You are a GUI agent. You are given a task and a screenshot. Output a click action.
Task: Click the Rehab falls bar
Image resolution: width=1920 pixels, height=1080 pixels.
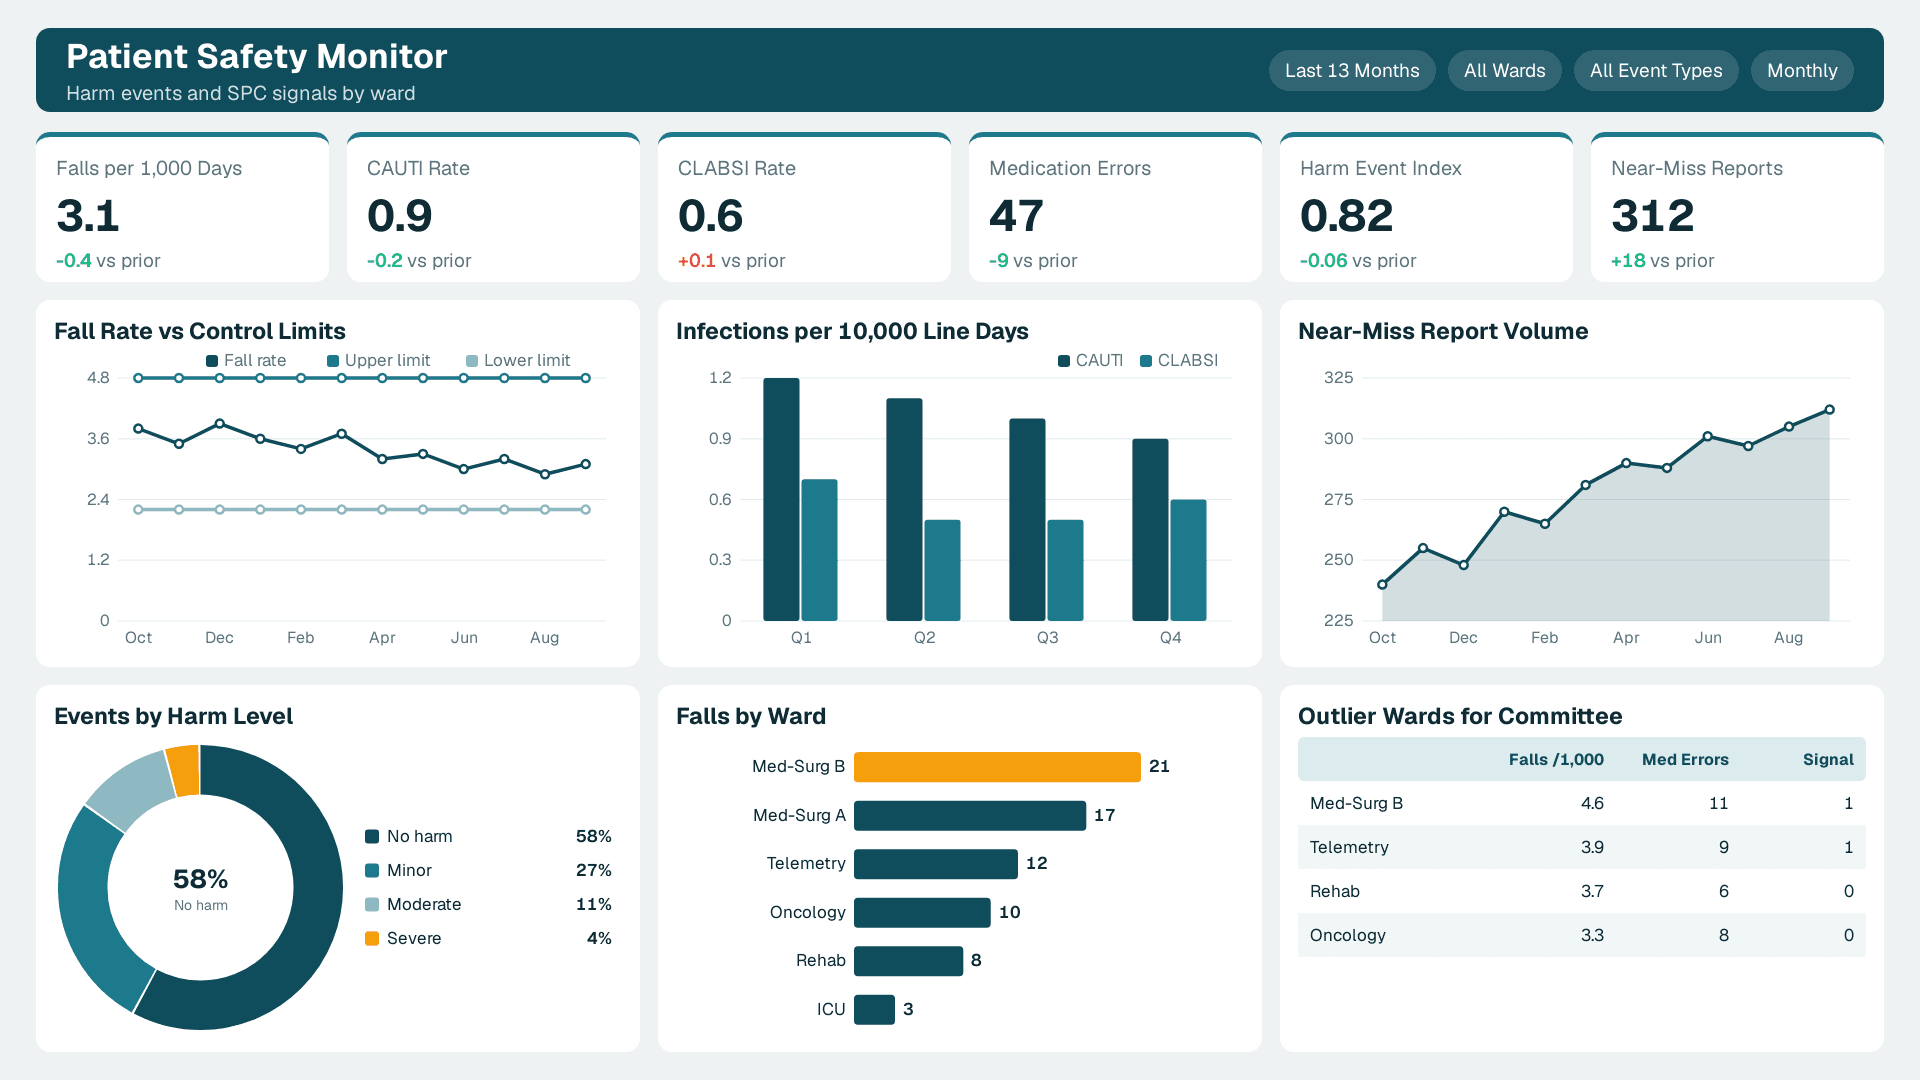pos(908,961)
